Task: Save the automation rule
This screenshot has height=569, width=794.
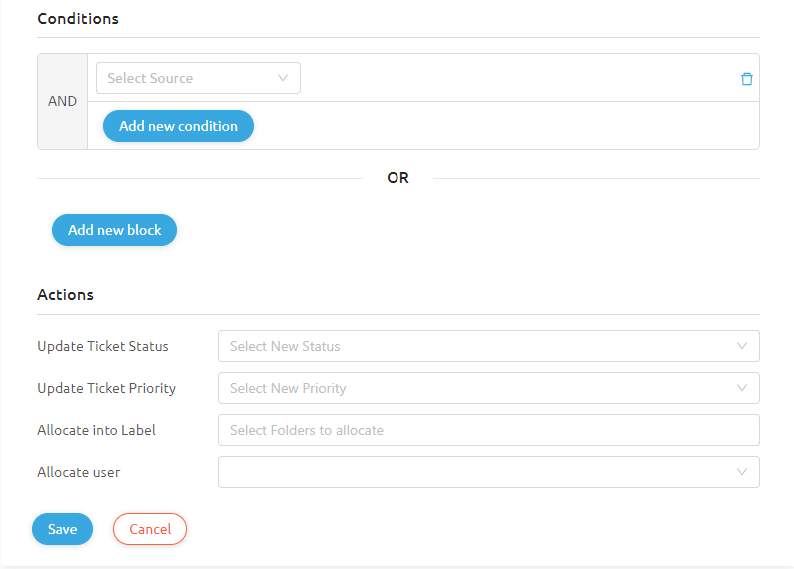Action: coord(62,529)
